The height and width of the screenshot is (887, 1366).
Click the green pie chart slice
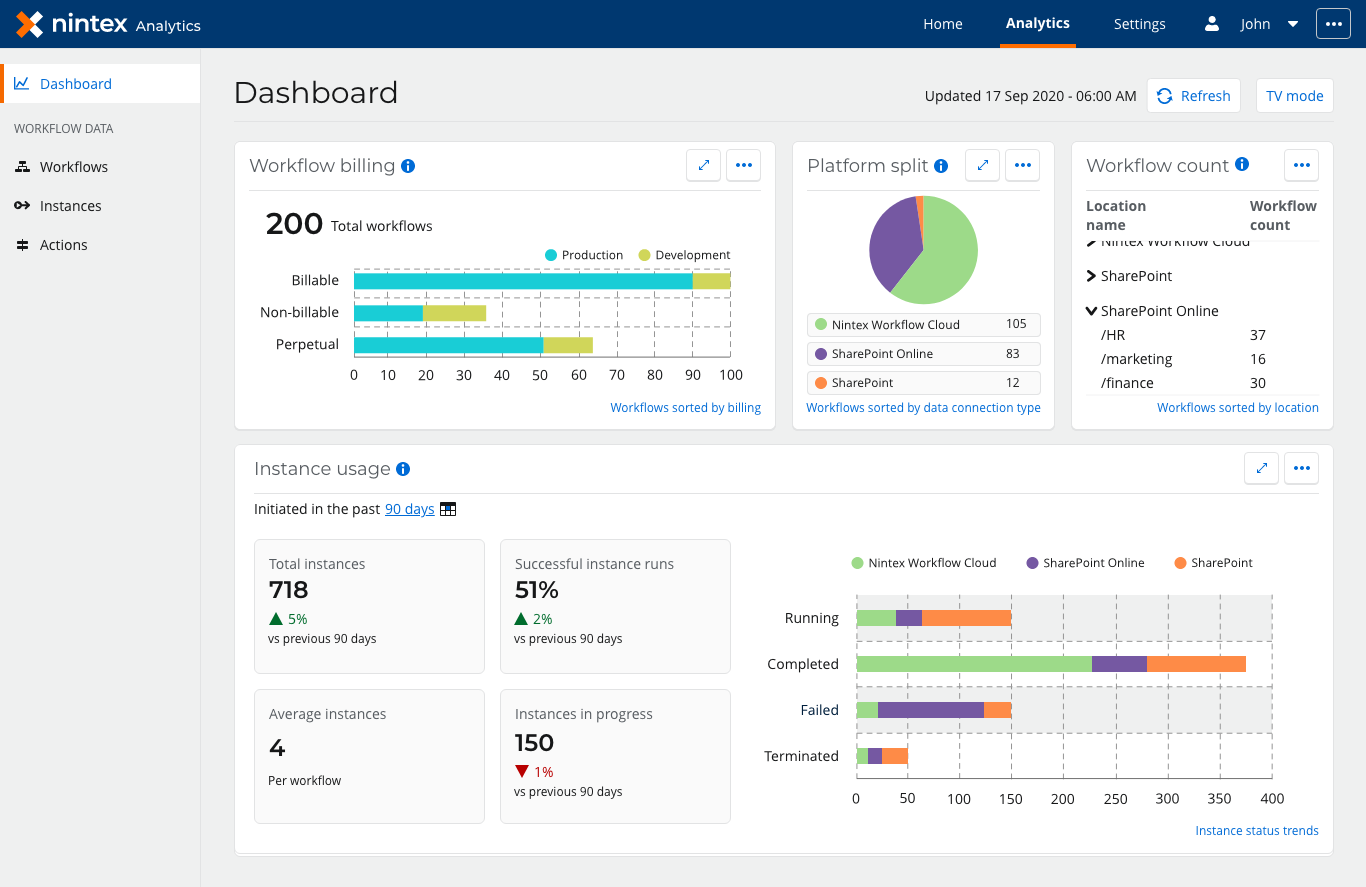point(945,255)
